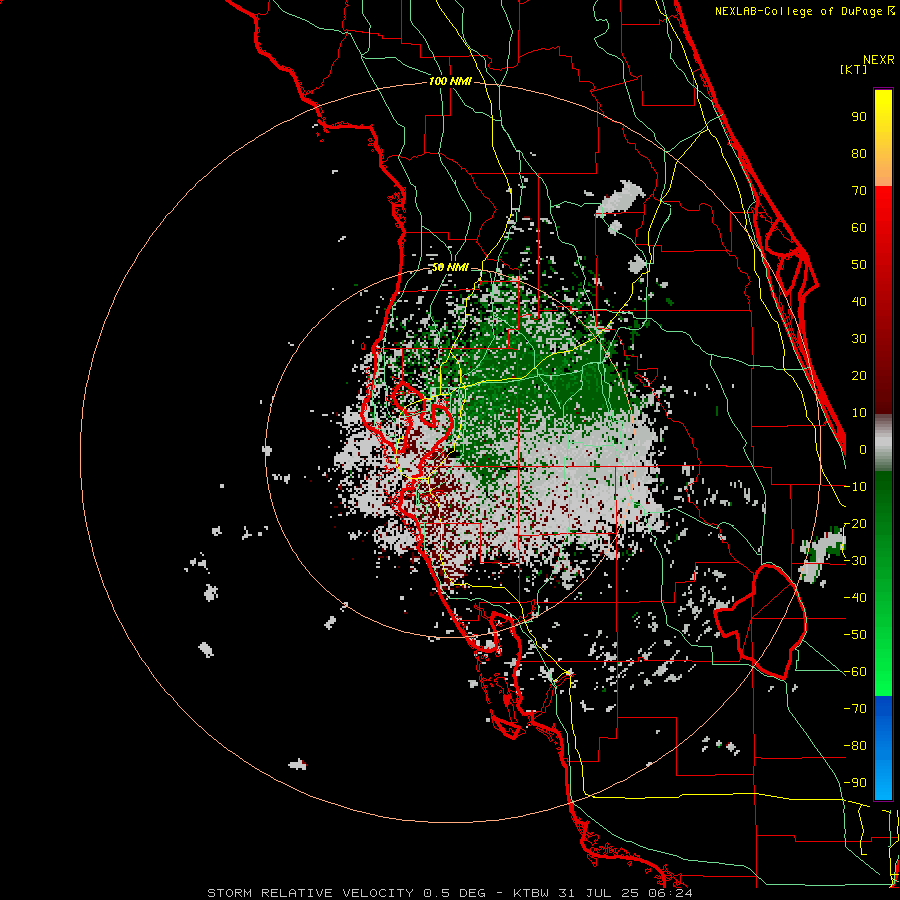Click the 0 value on the velocity scale
900x900 pixels.
point(863,450)
